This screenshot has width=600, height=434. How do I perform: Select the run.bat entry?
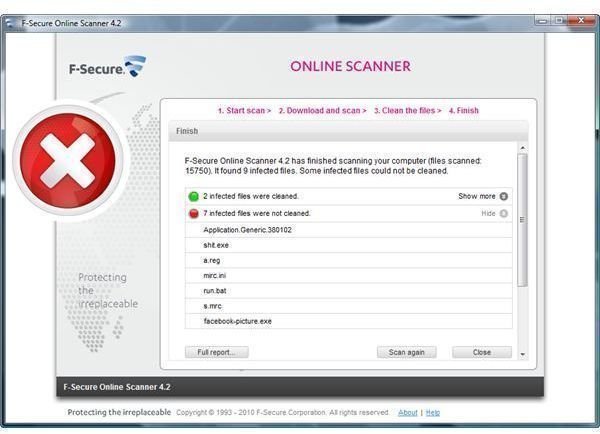pos(349,291)
